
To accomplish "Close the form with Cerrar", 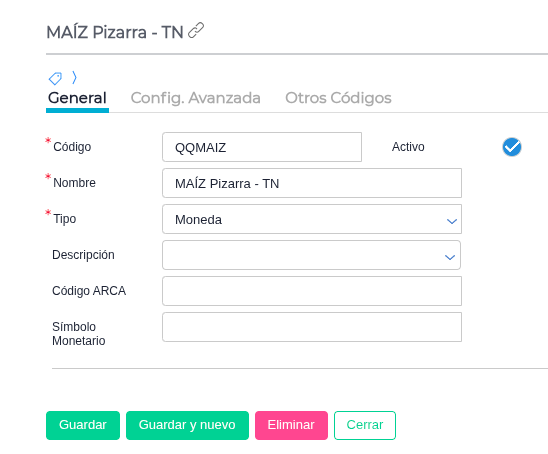I will [x=365, y=425].
